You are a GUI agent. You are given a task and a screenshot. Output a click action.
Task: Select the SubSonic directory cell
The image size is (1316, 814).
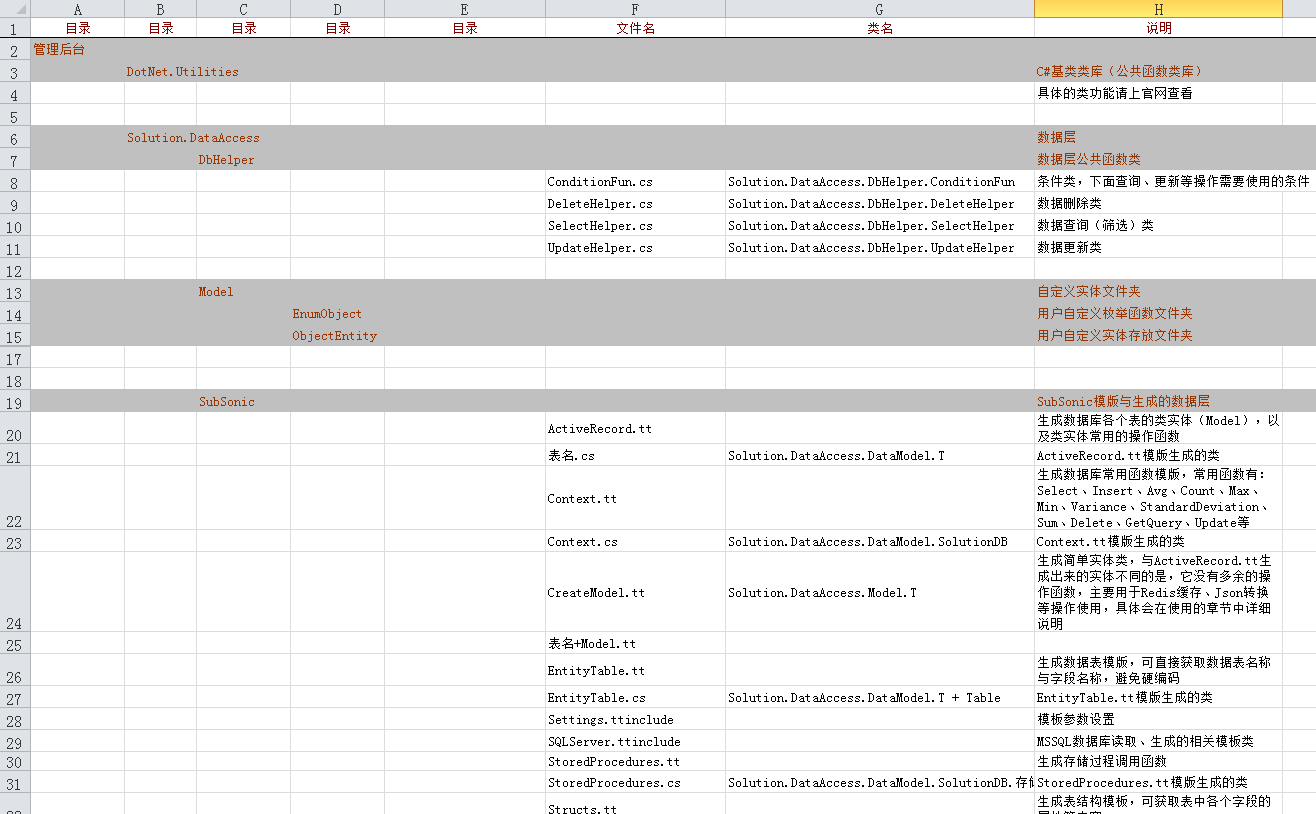[x=227, y=402]
